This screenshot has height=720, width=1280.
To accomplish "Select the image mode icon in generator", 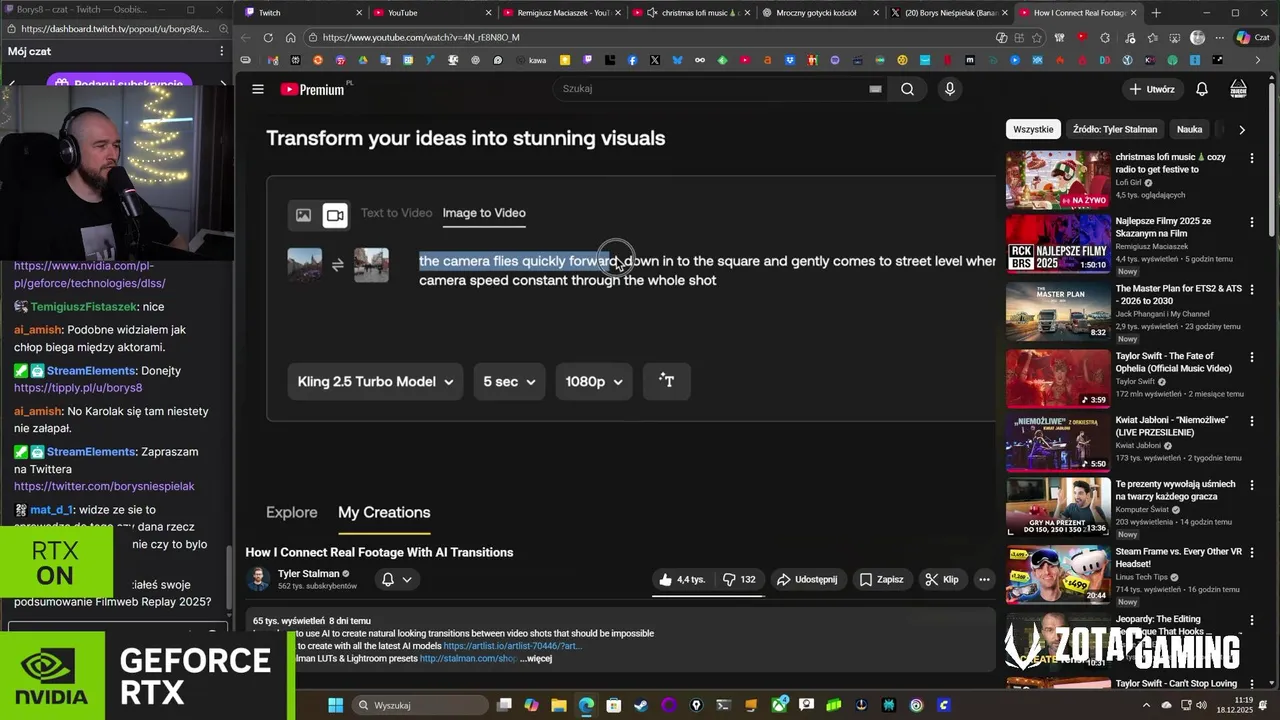I will pyautogui.click(x=304, y=215).
